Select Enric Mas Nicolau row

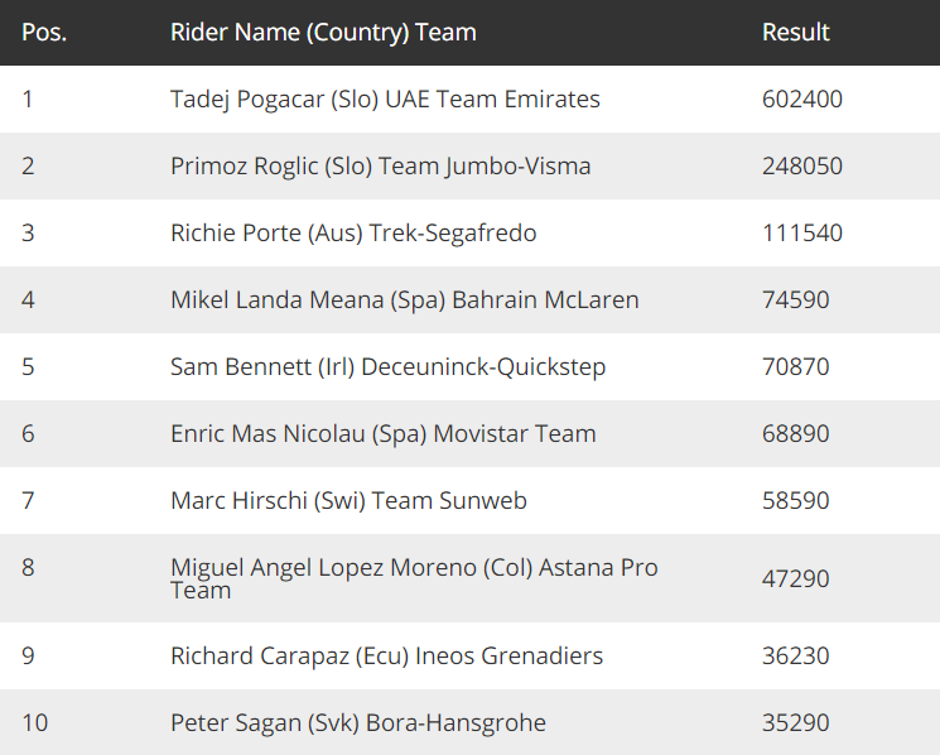click(383, 434)
